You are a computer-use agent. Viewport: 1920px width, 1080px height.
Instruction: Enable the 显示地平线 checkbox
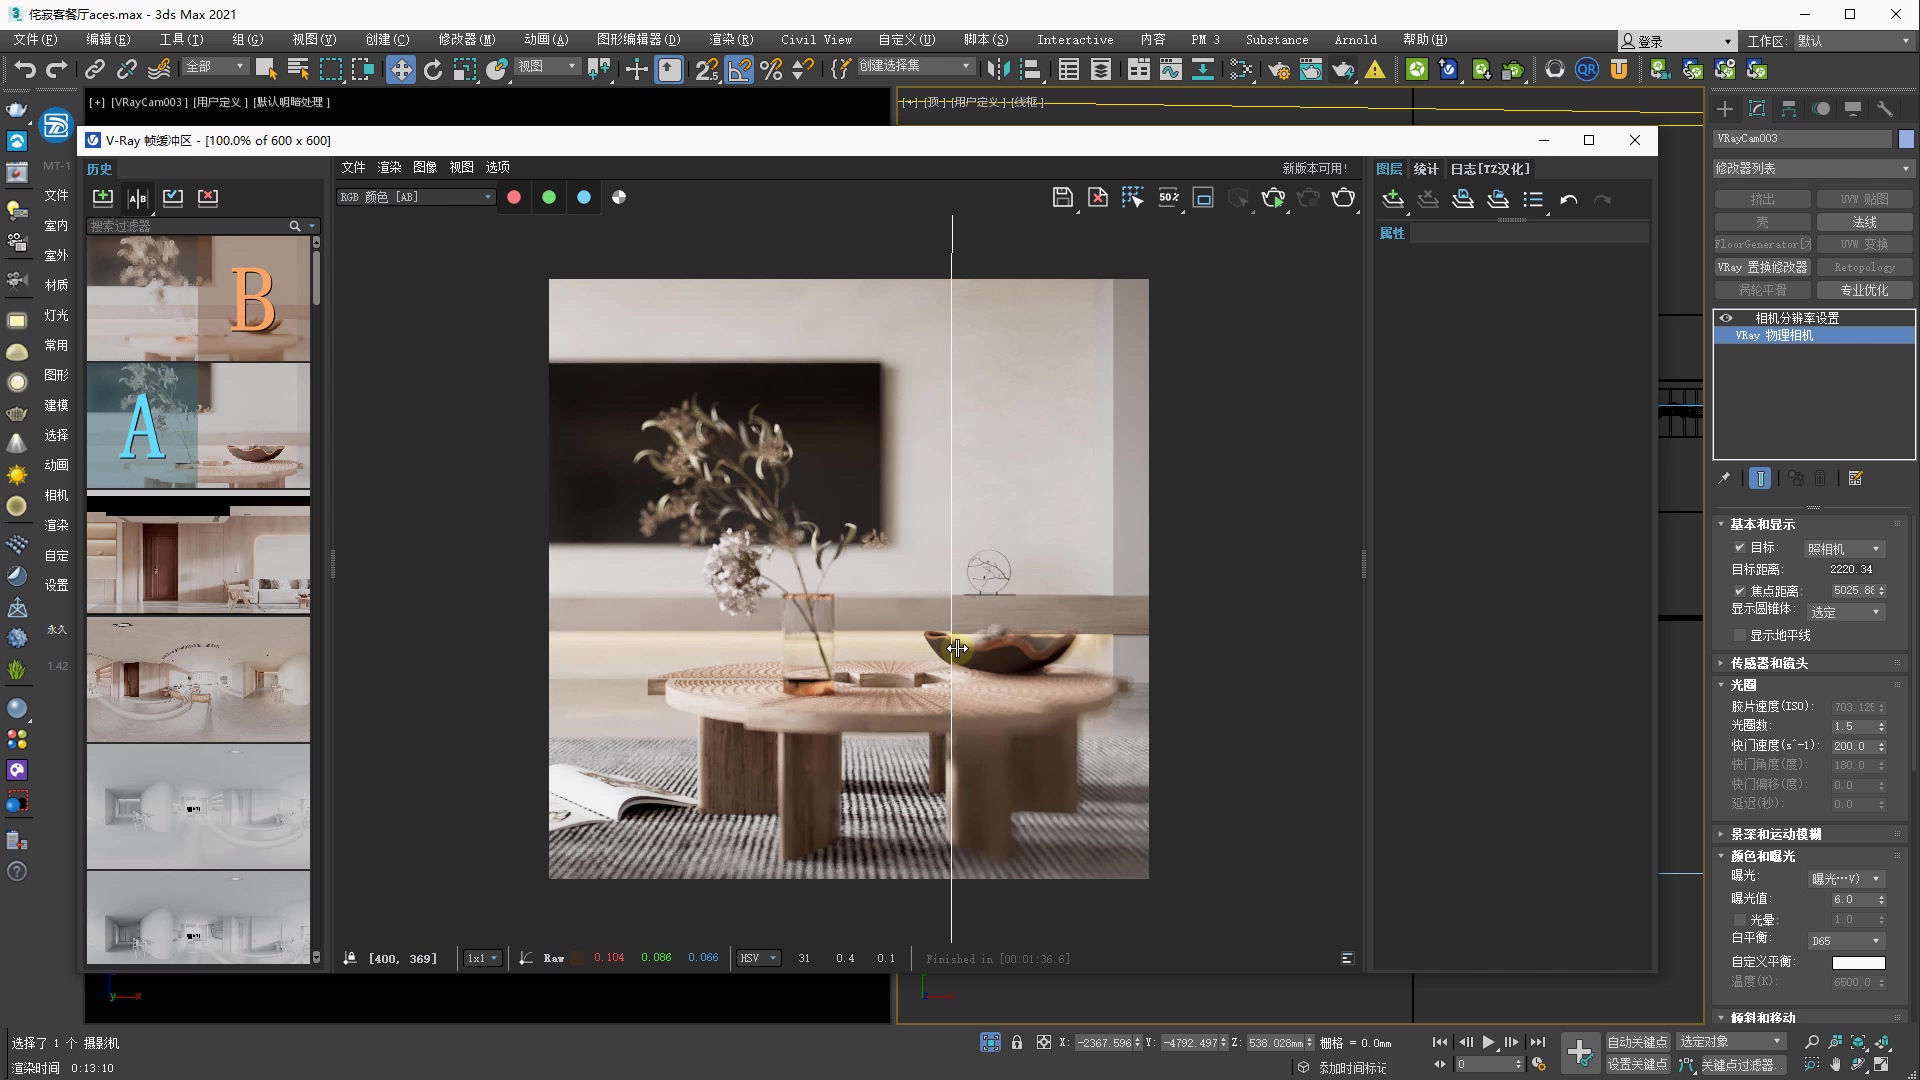(x=1740, y=636)
